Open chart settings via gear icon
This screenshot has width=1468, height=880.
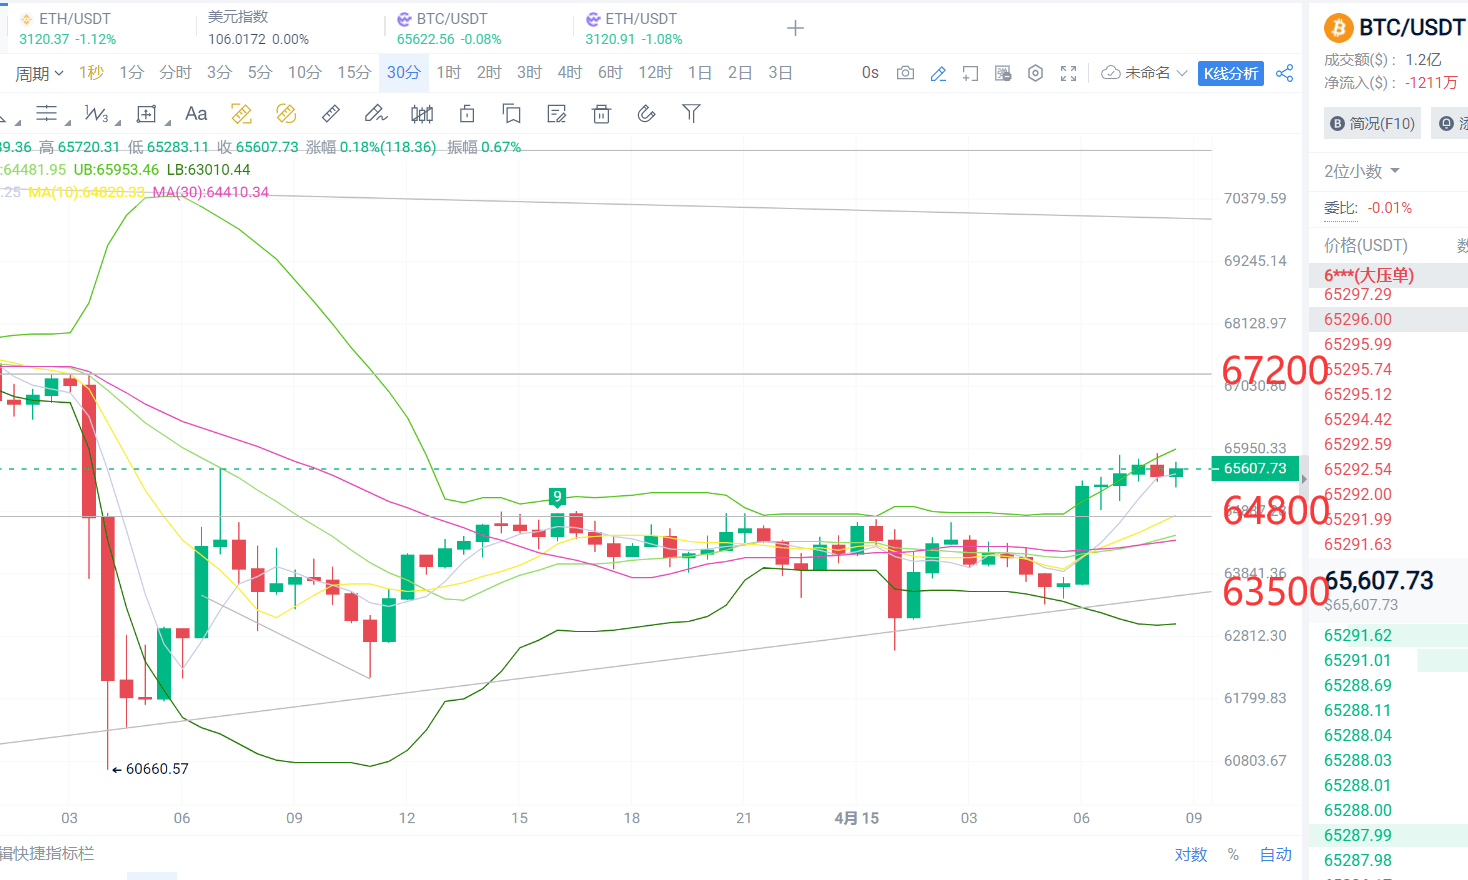coord(1035,72)
